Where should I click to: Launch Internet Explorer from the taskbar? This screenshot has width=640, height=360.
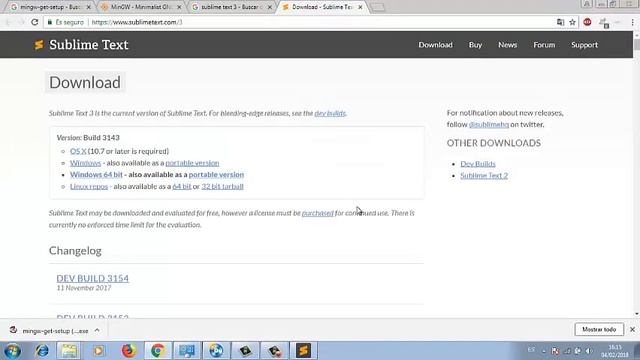click(x=42, y=351)
